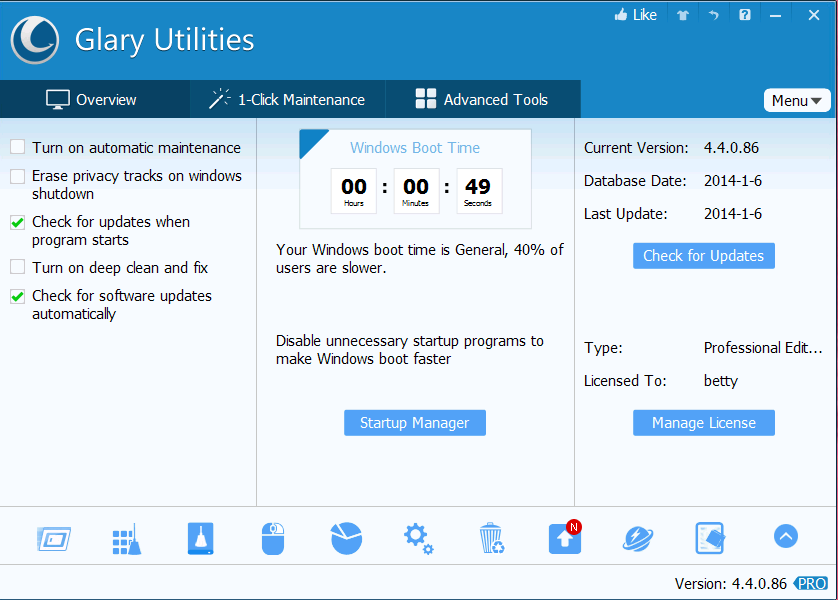
Task: Minimize the Glary Utilities window
Action: (775, 15)
